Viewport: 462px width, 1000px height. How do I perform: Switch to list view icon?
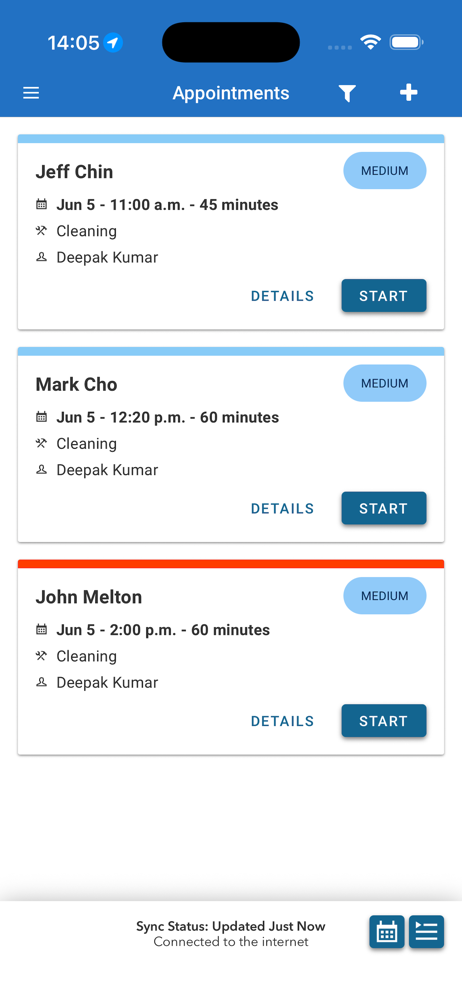[426, 932]
